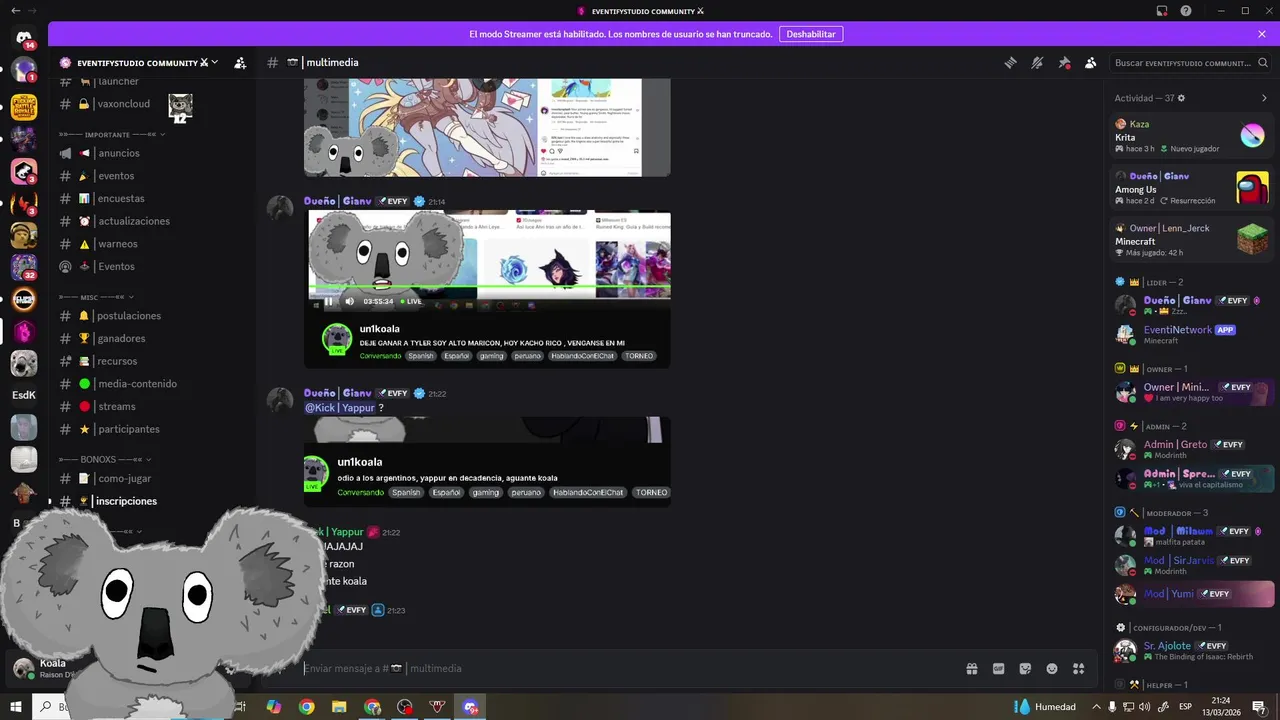
Task: Click un1koala title in second embed
Action: pyautogui.click(x=360, y=462)
